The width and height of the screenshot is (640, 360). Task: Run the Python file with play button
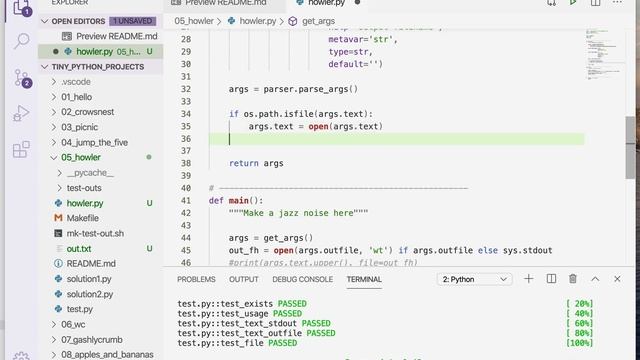[573, 3]
